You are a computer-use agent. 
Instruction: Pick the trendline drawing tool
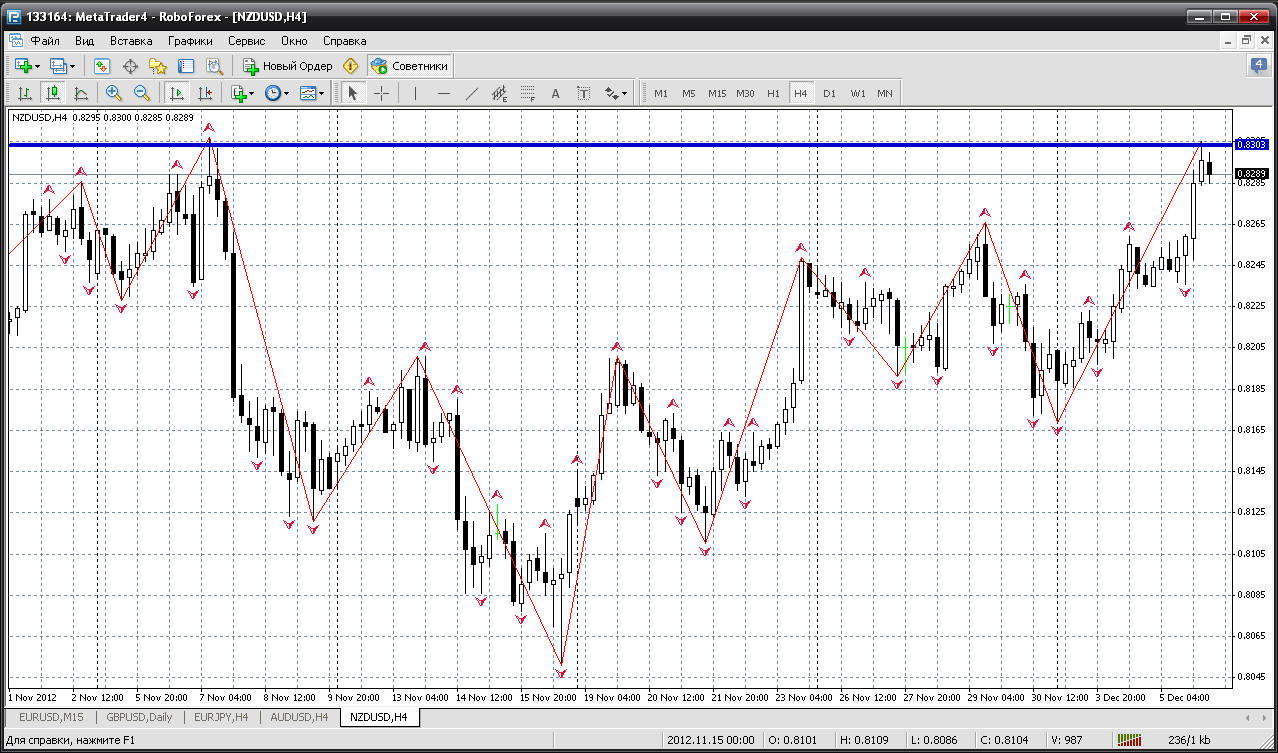click(x=472, y=93)
